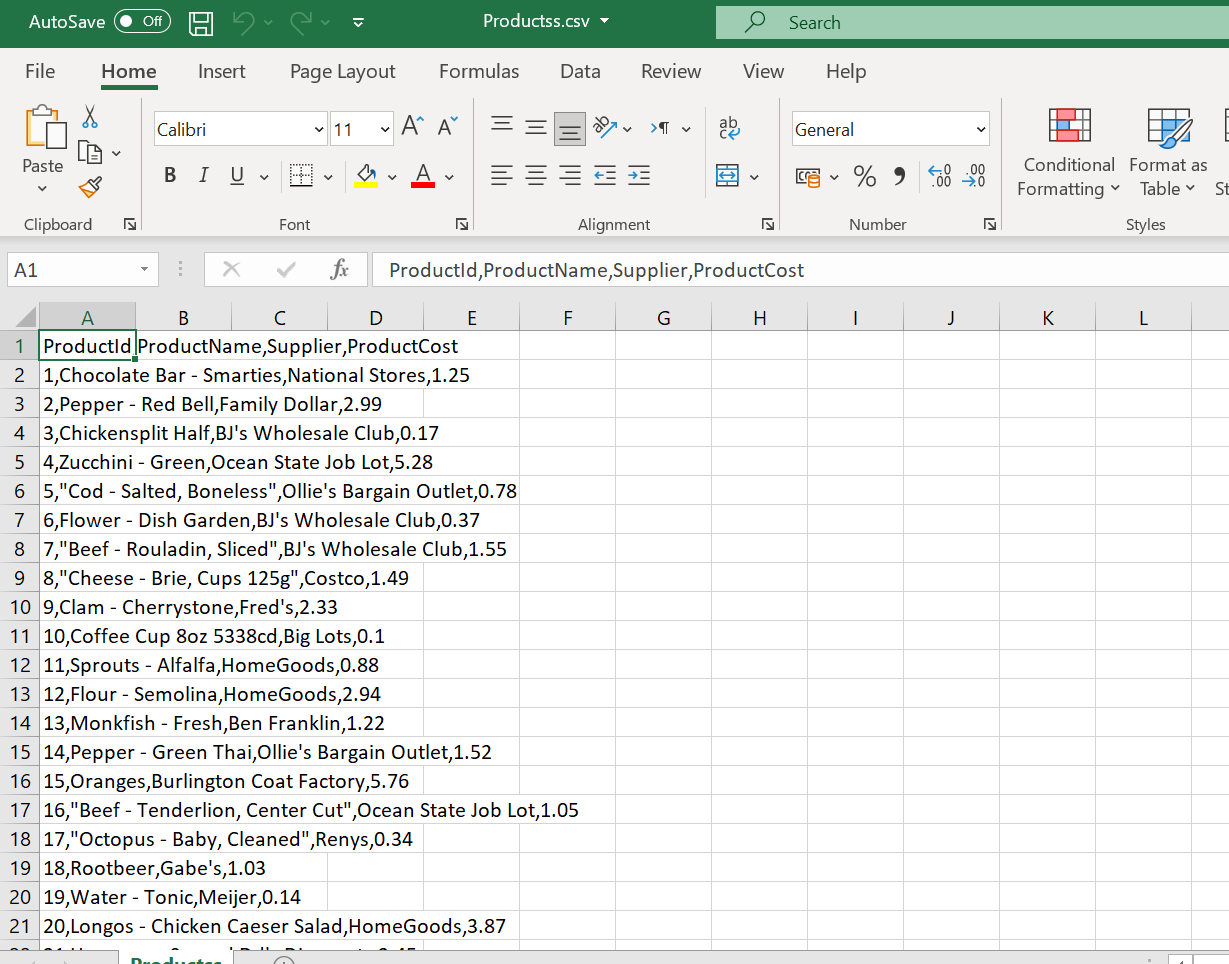Screen dimensions: 1229x964
Task: Open the Data ribbon tab
Action: tap(580, 71)
